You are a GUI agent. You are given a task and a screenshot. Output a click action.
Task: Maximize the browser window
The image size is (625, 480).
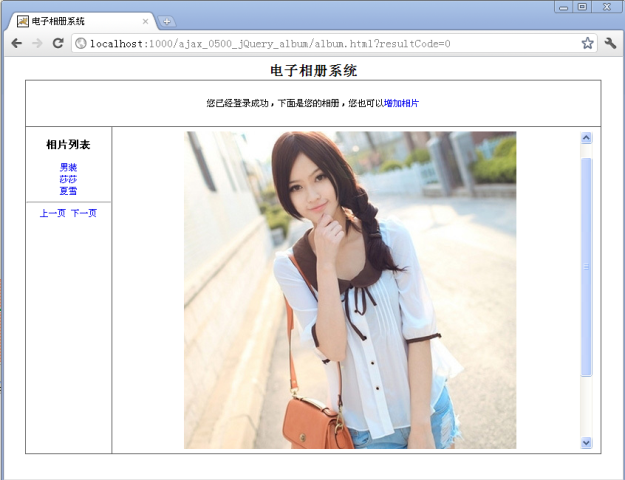click(x=582, y=7)
